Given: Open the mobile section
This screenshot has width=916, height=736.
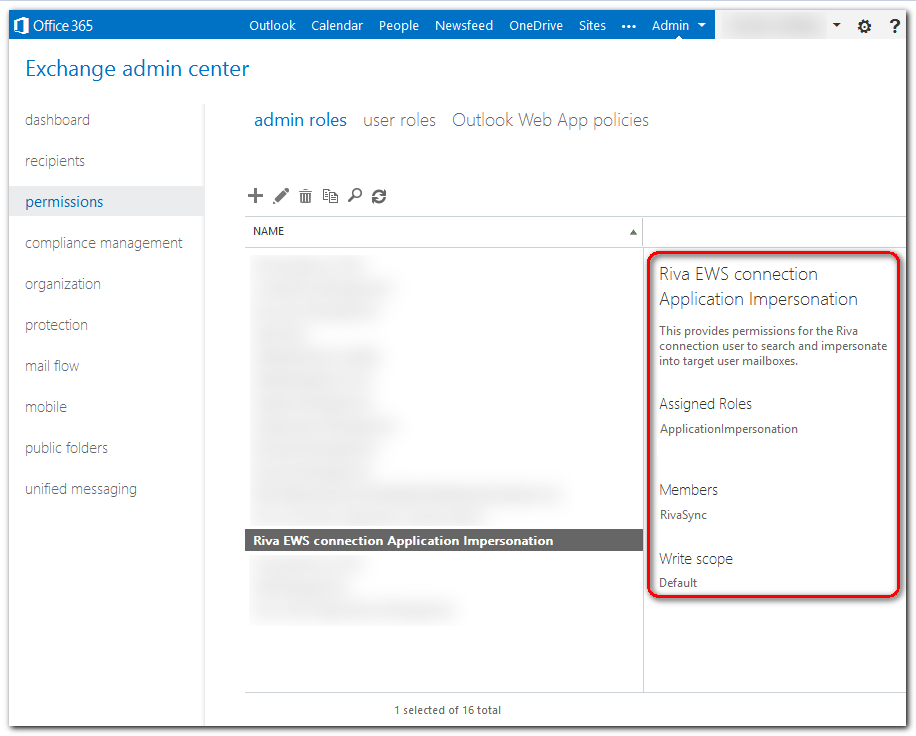Looking at the screenshot, I should pyautogui.click(x=46, y=407).
